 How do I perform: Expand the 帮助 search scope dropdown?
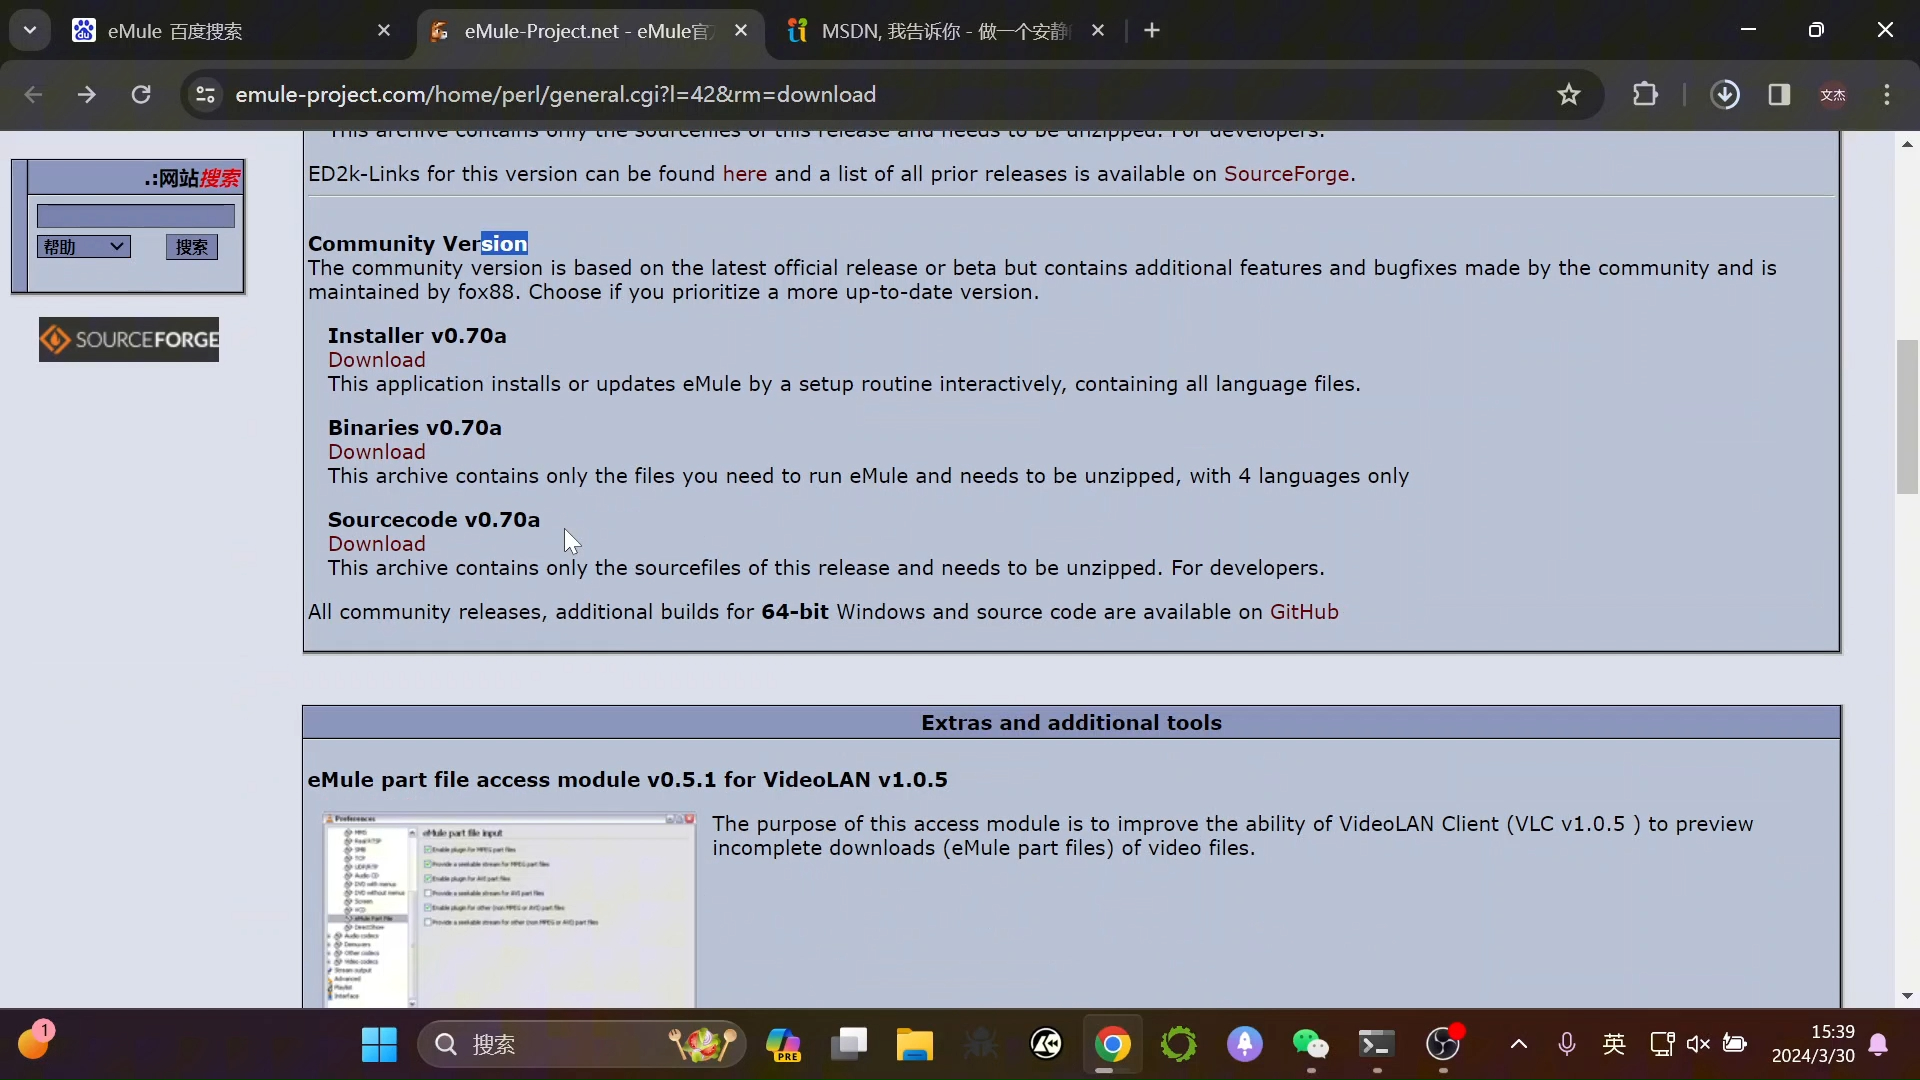point(84,247)
